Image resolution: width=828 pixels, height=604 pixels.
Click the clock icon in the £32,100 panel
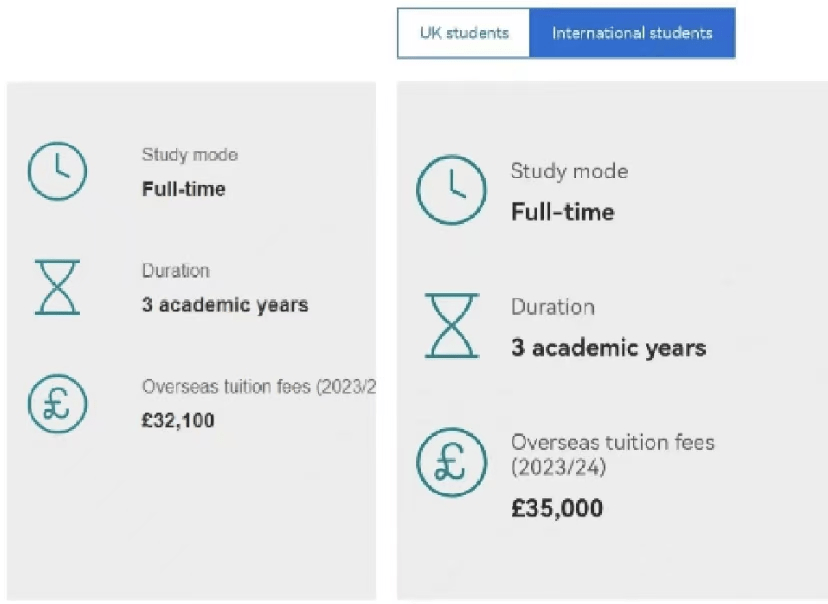pyautogui.click(x=57, y=171)
